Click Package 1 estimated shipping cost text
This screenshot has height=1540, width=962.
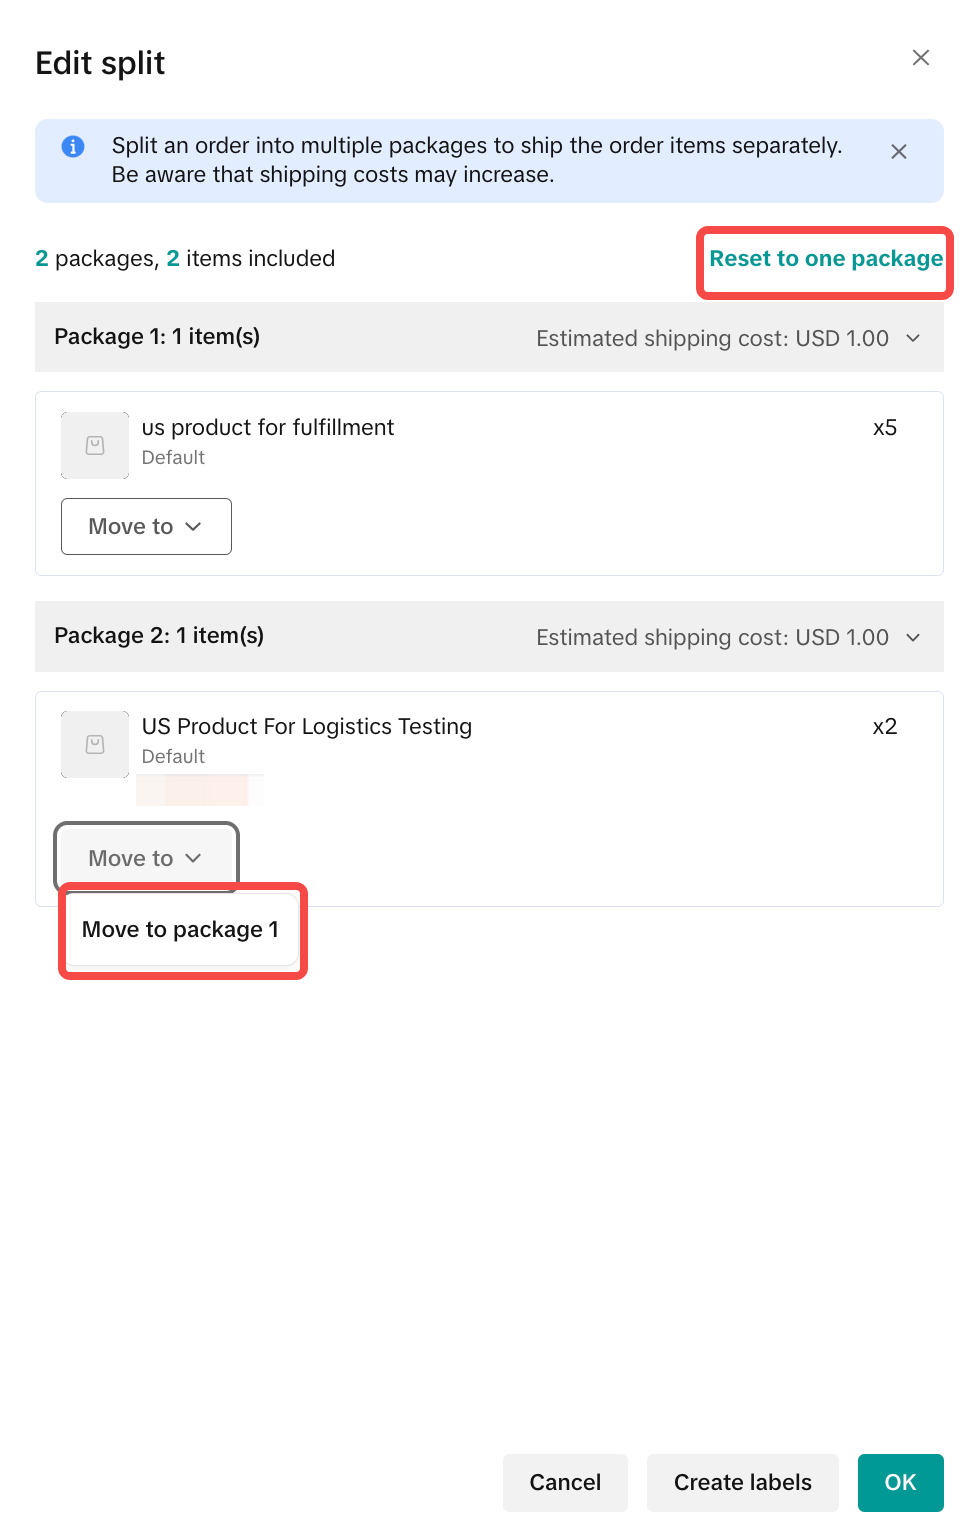[x=712, y=338]
